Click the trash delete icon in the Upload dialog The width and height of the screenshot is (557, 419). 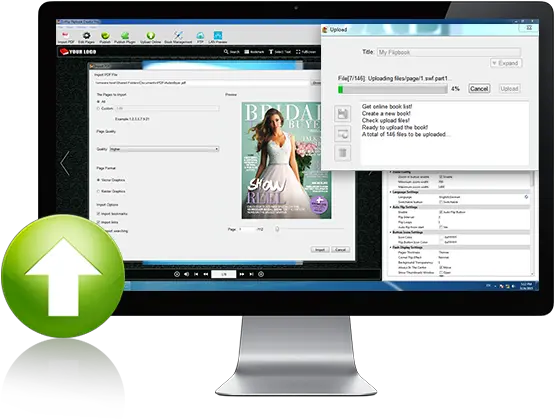tap(342, 153)
